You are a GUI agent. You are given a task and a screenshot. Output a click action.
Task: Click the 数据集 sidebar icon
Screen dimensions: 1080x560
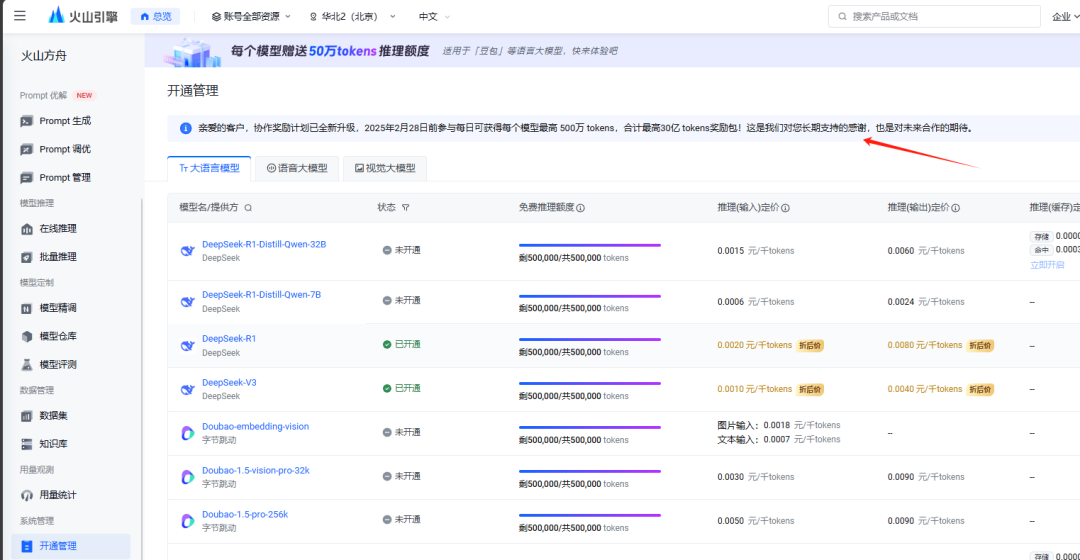coord(26,416)
